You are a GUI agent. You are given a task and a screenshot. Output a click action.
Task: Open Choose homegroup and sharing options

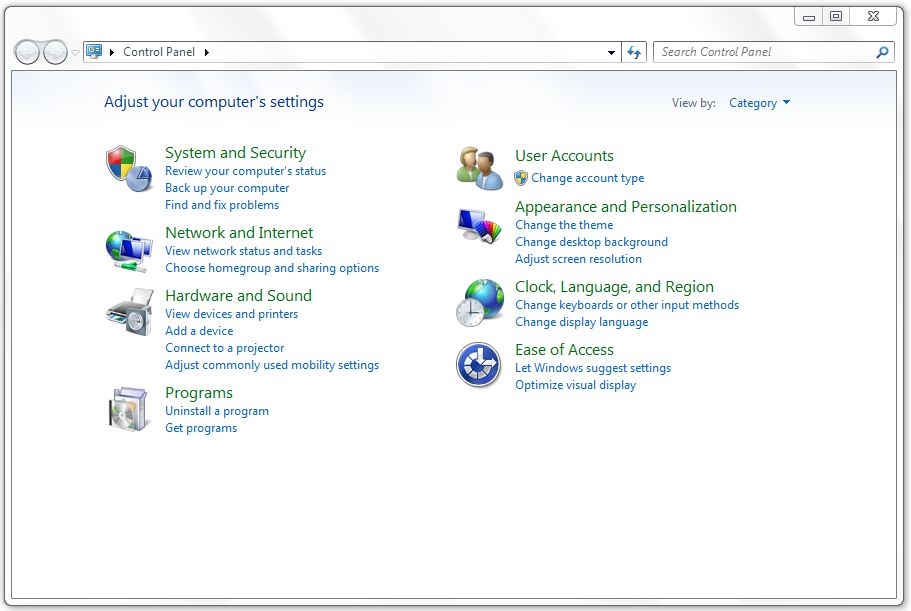click(x=272, y=268)
